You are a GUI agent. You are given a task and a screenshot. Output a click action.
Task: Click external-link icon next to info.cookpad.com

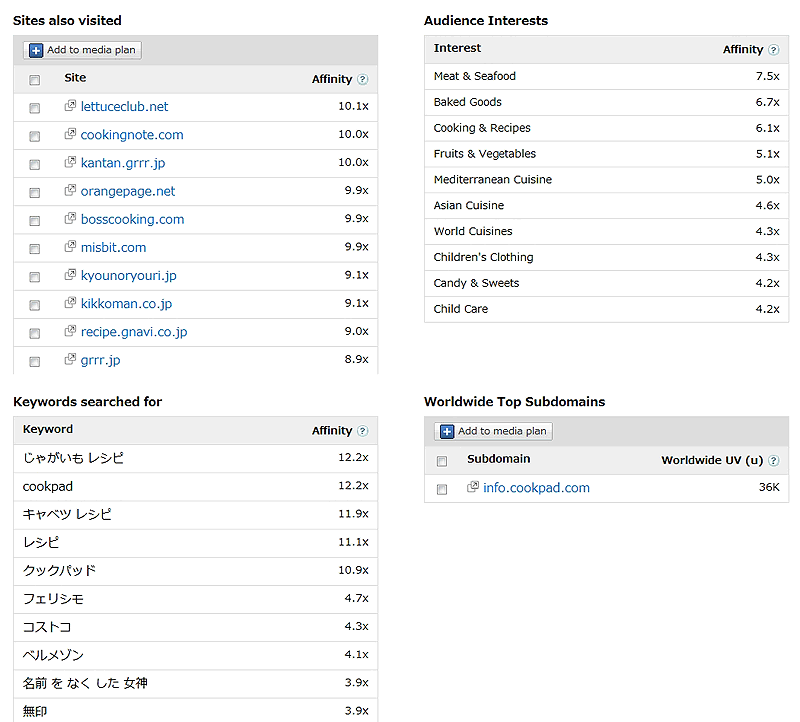click(473, 488)
